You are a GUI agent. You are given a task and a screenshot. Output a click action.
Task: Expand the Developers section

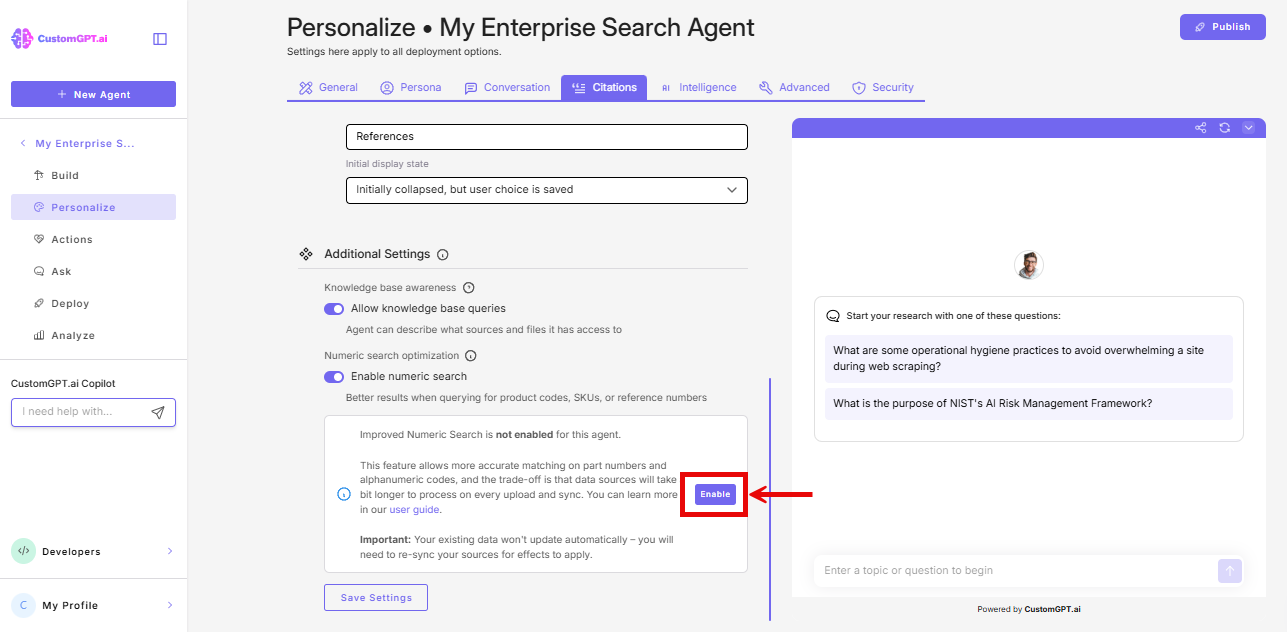click(93, 551)
